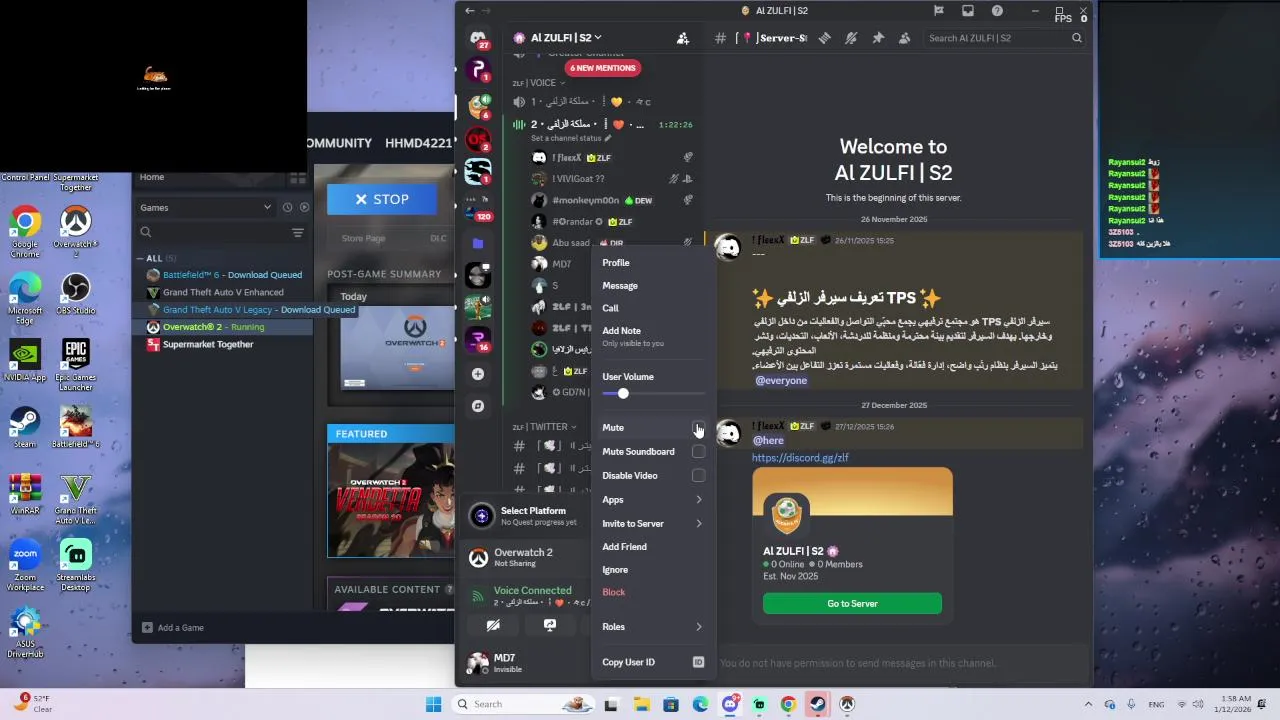Open File Explorer from taskbar
Screen dimensions: 1280x720
641,704
